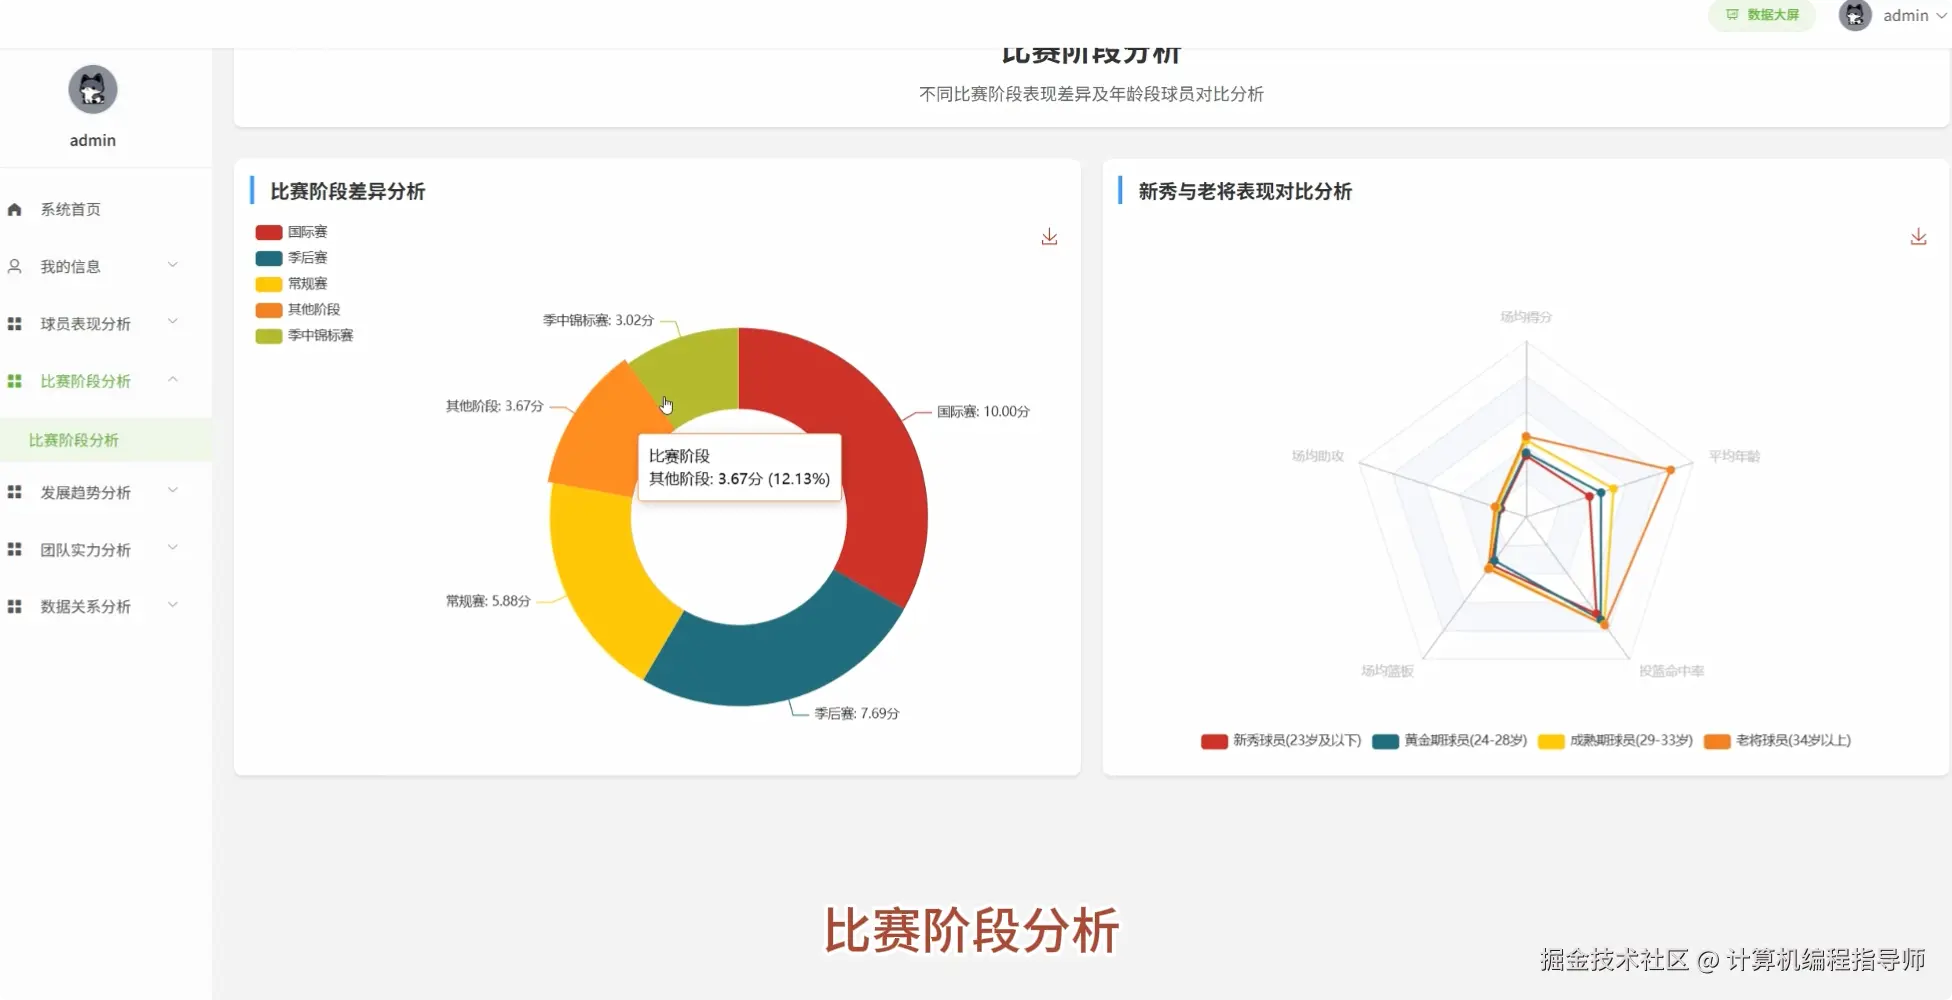Click the grid icon beside 球员表现分析
This screenshot has height=1000, width=1952.
coord(14,324)
